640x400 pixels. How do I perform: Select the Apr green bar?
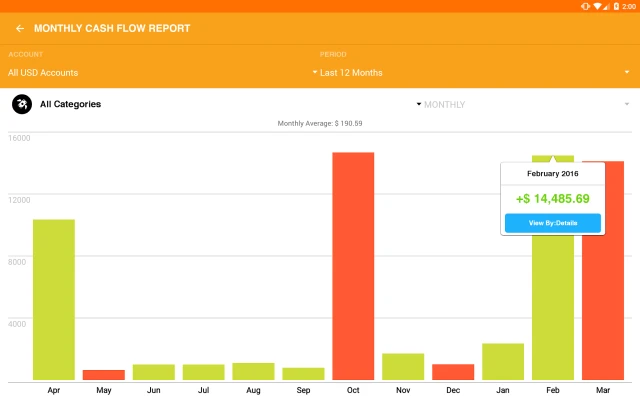(54, 300)
